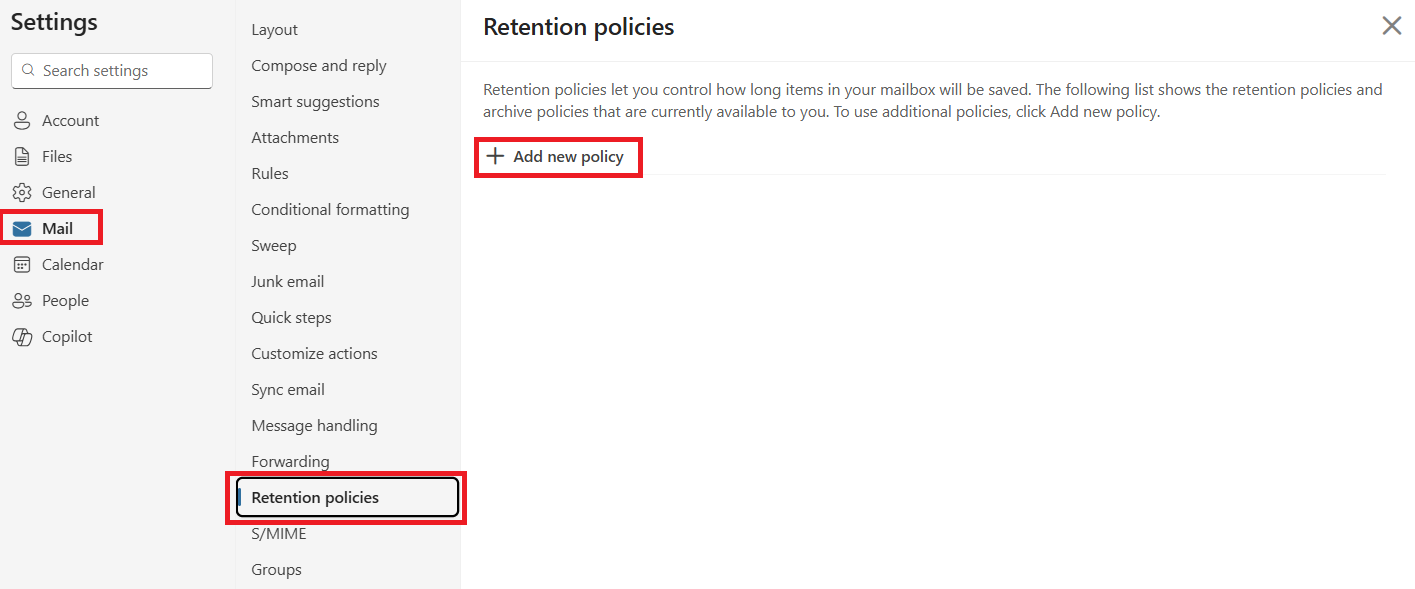The height and width of the screenshot is (589, 1415).
Task: Open the Layout settings page
Action: pyautogui.click(x=275, y=30)
